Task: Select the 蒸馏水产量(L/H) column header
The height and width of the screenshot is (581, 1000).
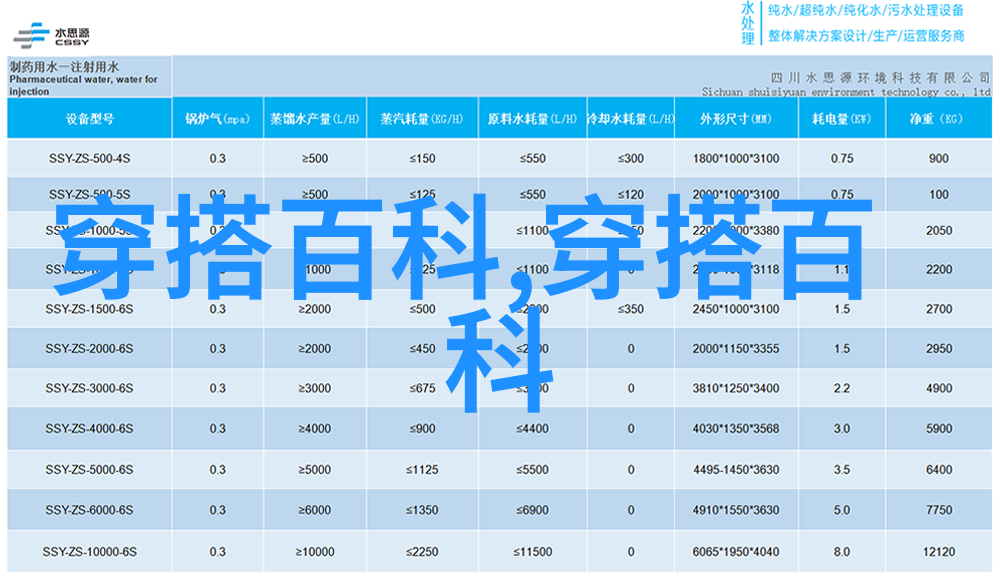Action: pos(314,119)
